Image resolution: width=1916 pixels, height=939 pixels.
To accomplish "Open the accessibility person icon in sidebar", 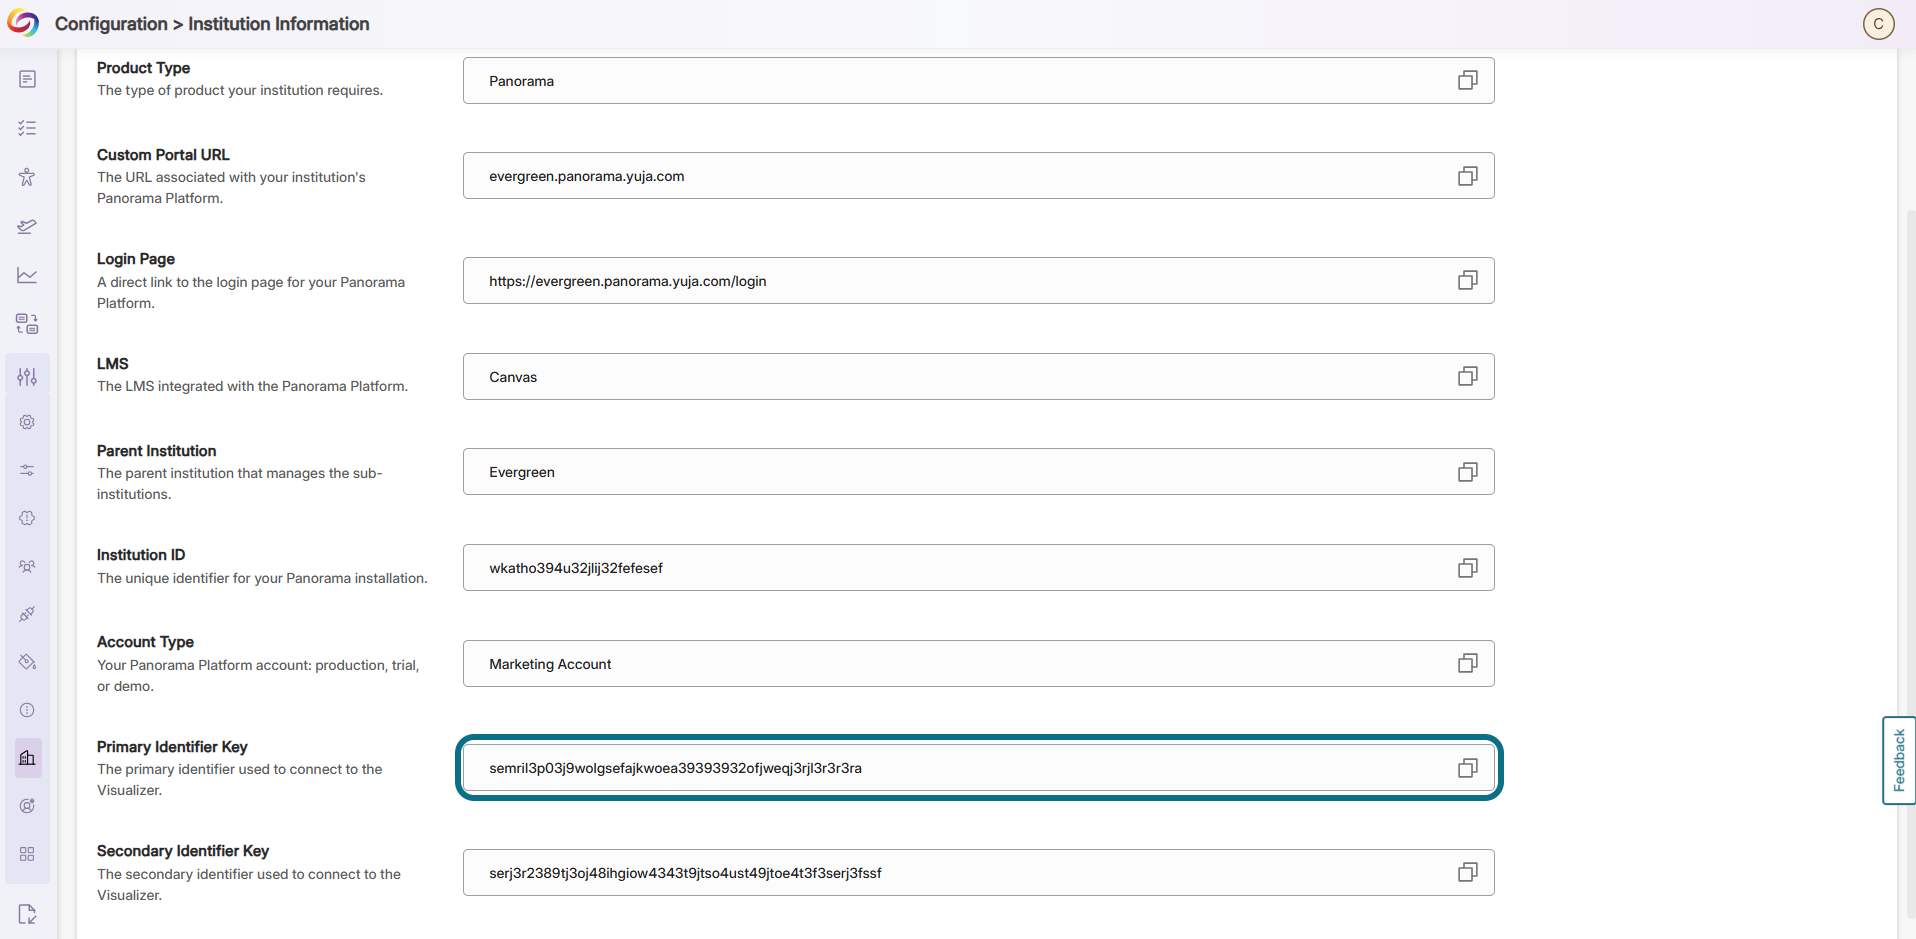I will [x=27, y=177].
